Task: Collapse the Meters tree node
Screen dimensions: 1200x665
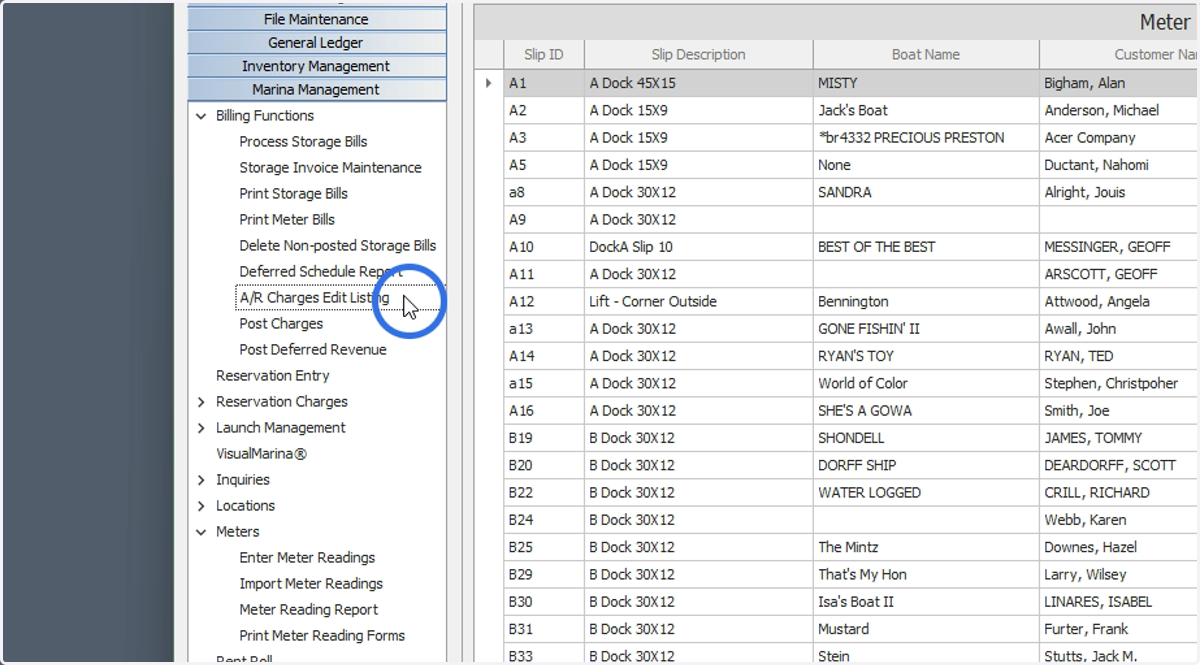Action: pyautogui.click(x=202, y=532)
